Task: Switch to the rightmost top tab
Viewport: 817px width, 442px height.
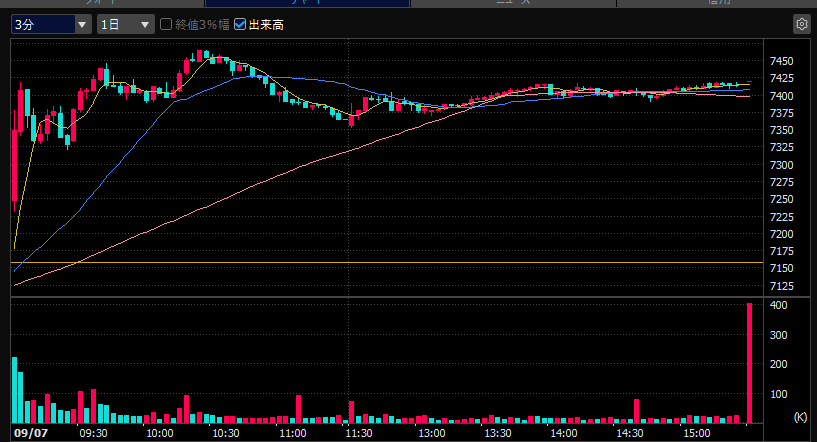Action: click(x=716, y=3)
